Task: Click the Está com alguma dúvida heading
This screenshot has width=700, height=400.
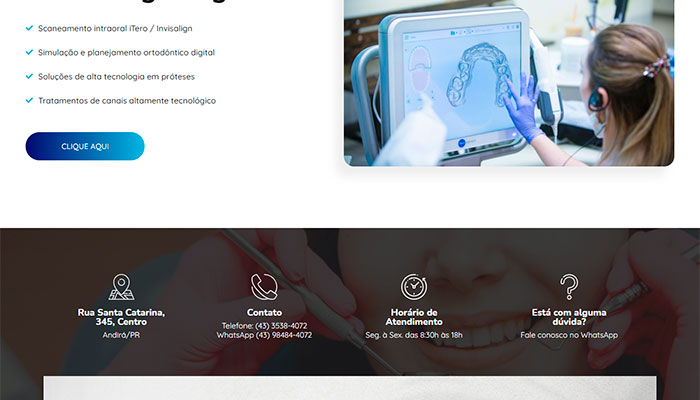Action: [569, 317]
